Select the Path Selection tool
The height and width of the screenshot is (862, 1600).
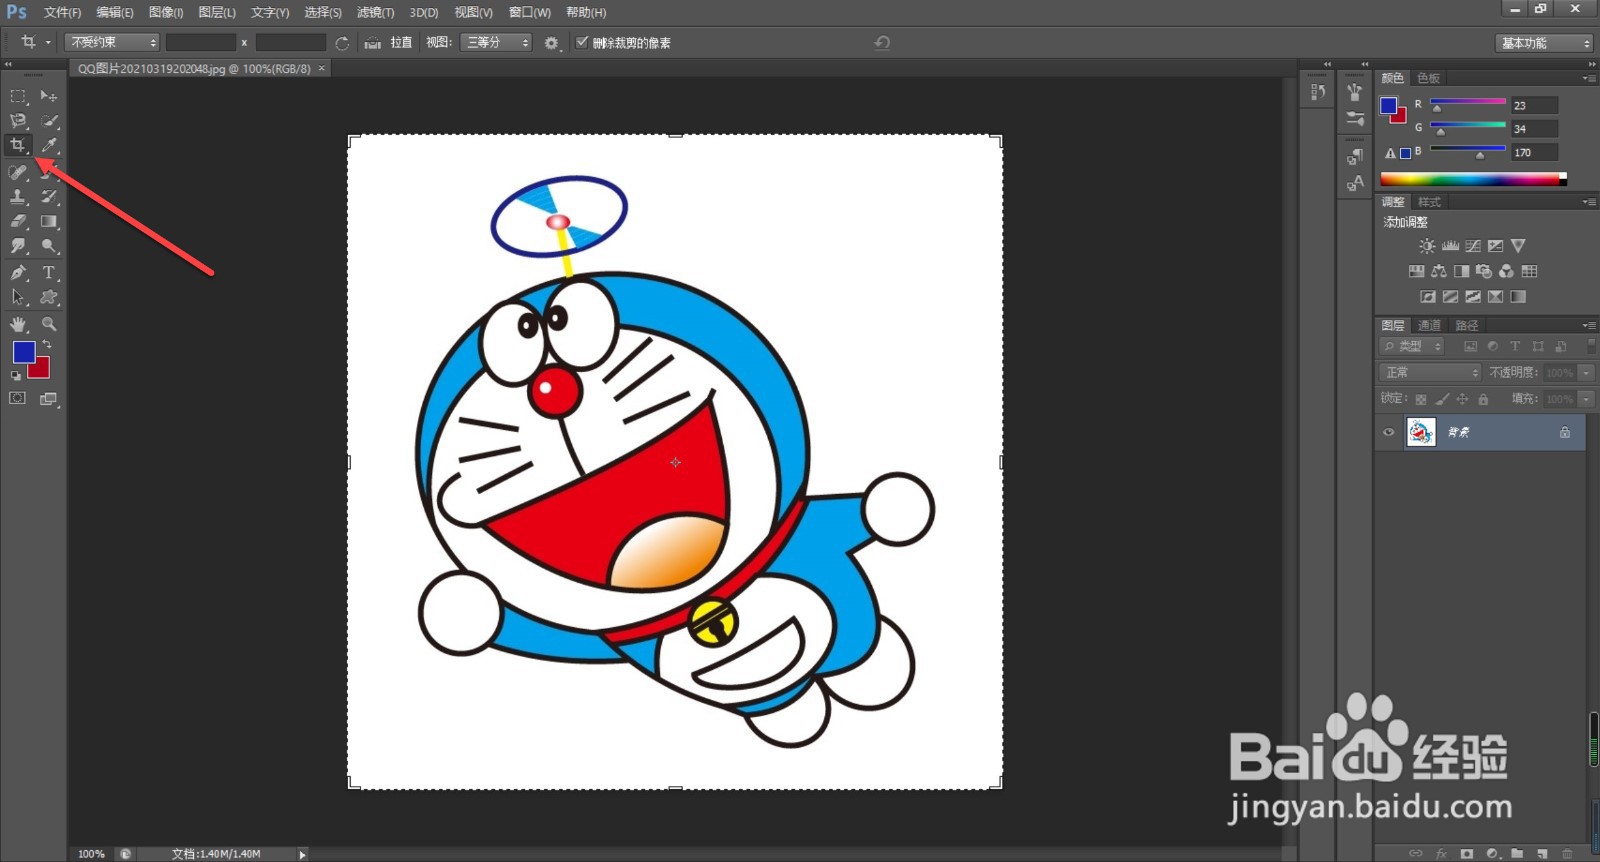coord(18,297)
